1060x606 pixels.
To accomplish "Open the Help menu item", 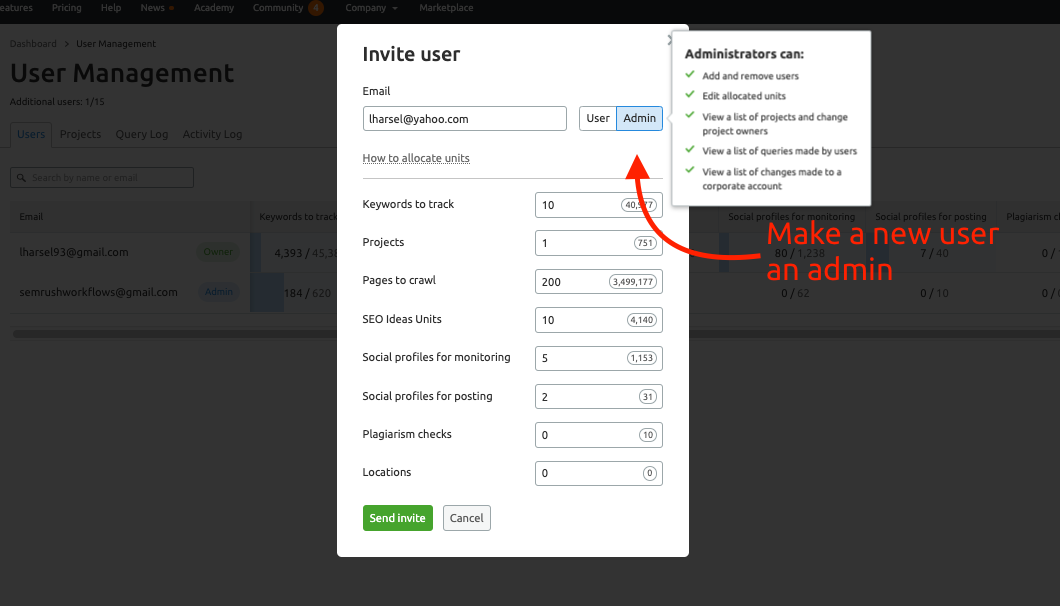I will click(111, 7).
